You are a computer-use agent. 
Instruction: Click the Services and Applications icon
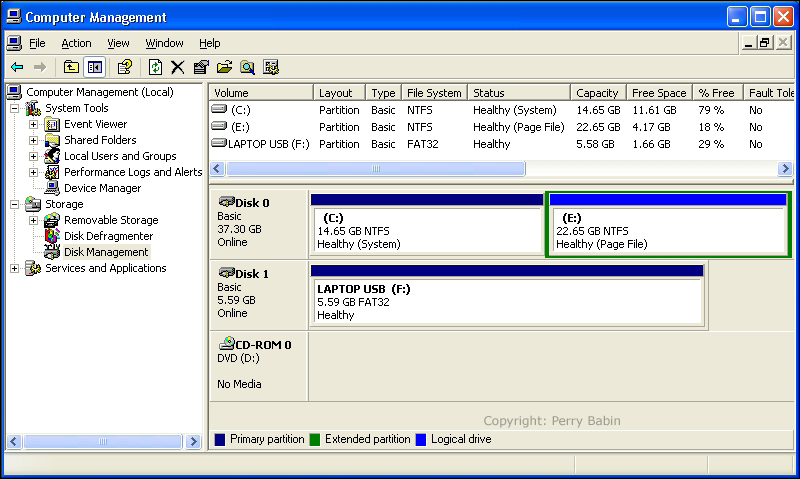coord(33,268)
